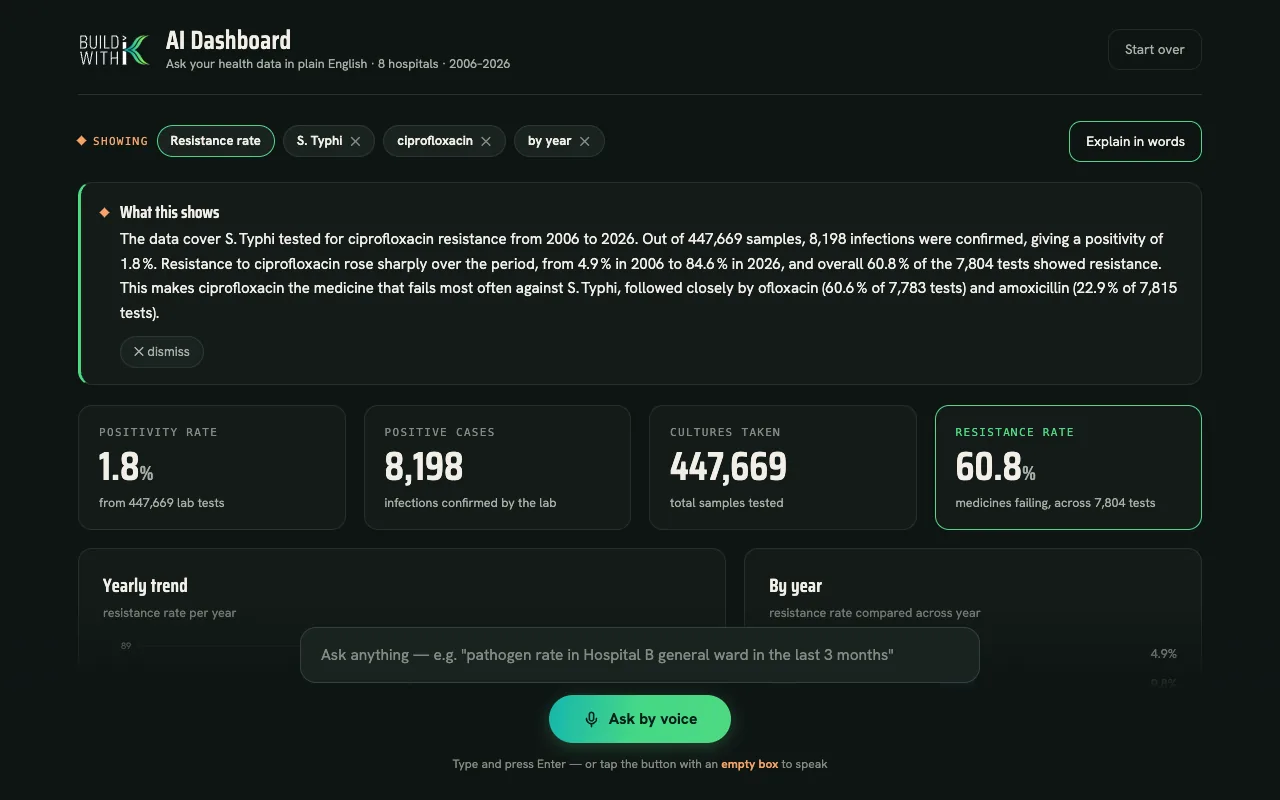1280x800 pixels.
Task: Click the Build With K logo
Action: [115, 50]
